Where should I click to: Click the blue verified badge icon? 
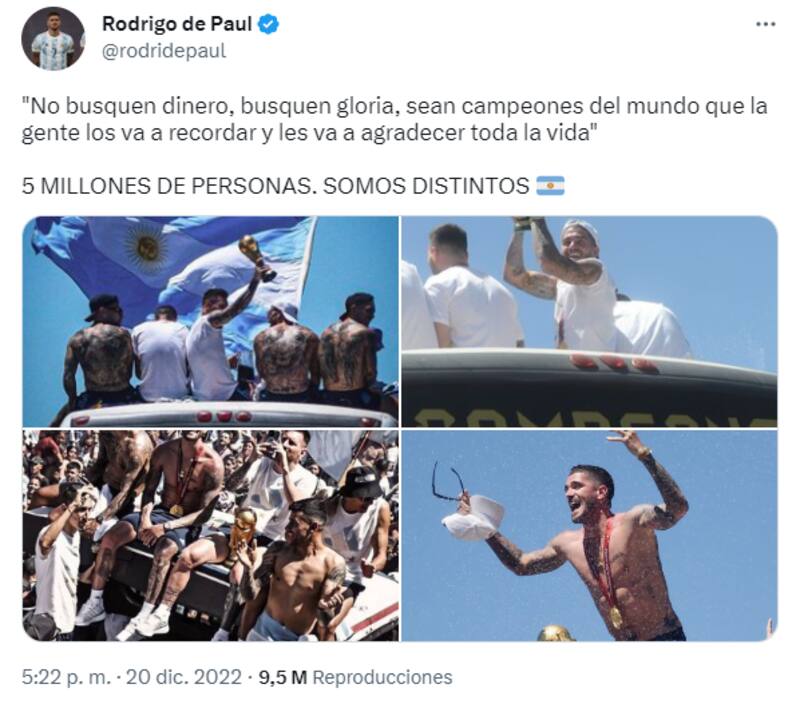(268, 24)
